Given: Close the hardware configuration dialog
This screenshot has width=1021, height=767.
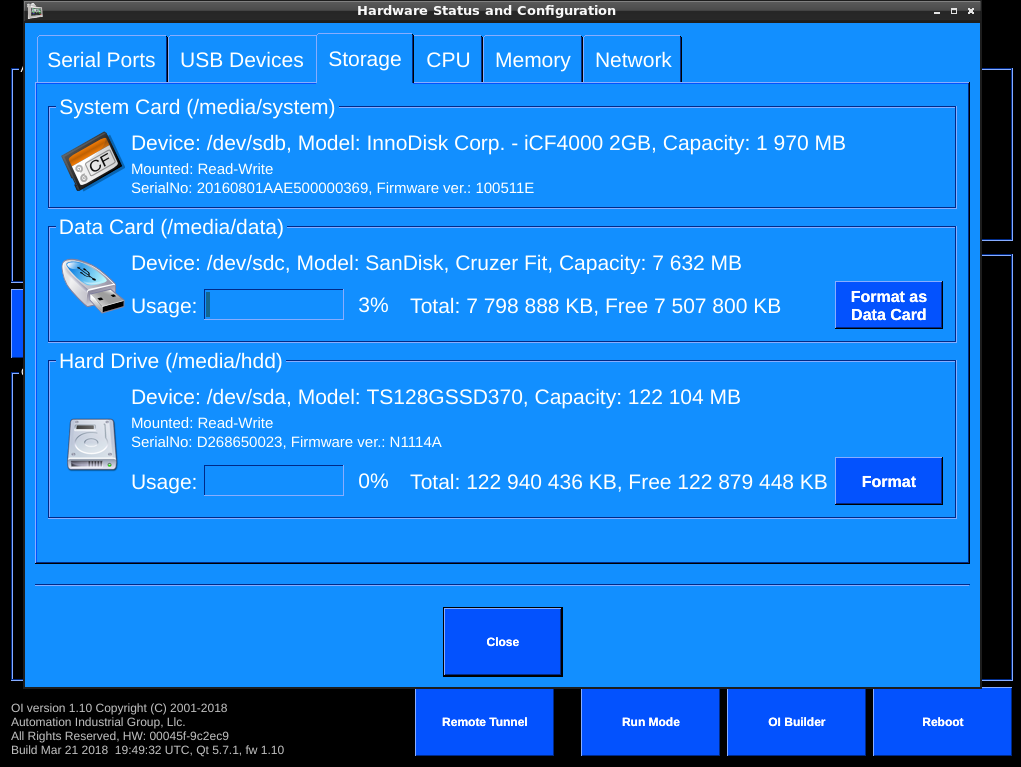Looking at the screenshot, I should click(502, 642).
